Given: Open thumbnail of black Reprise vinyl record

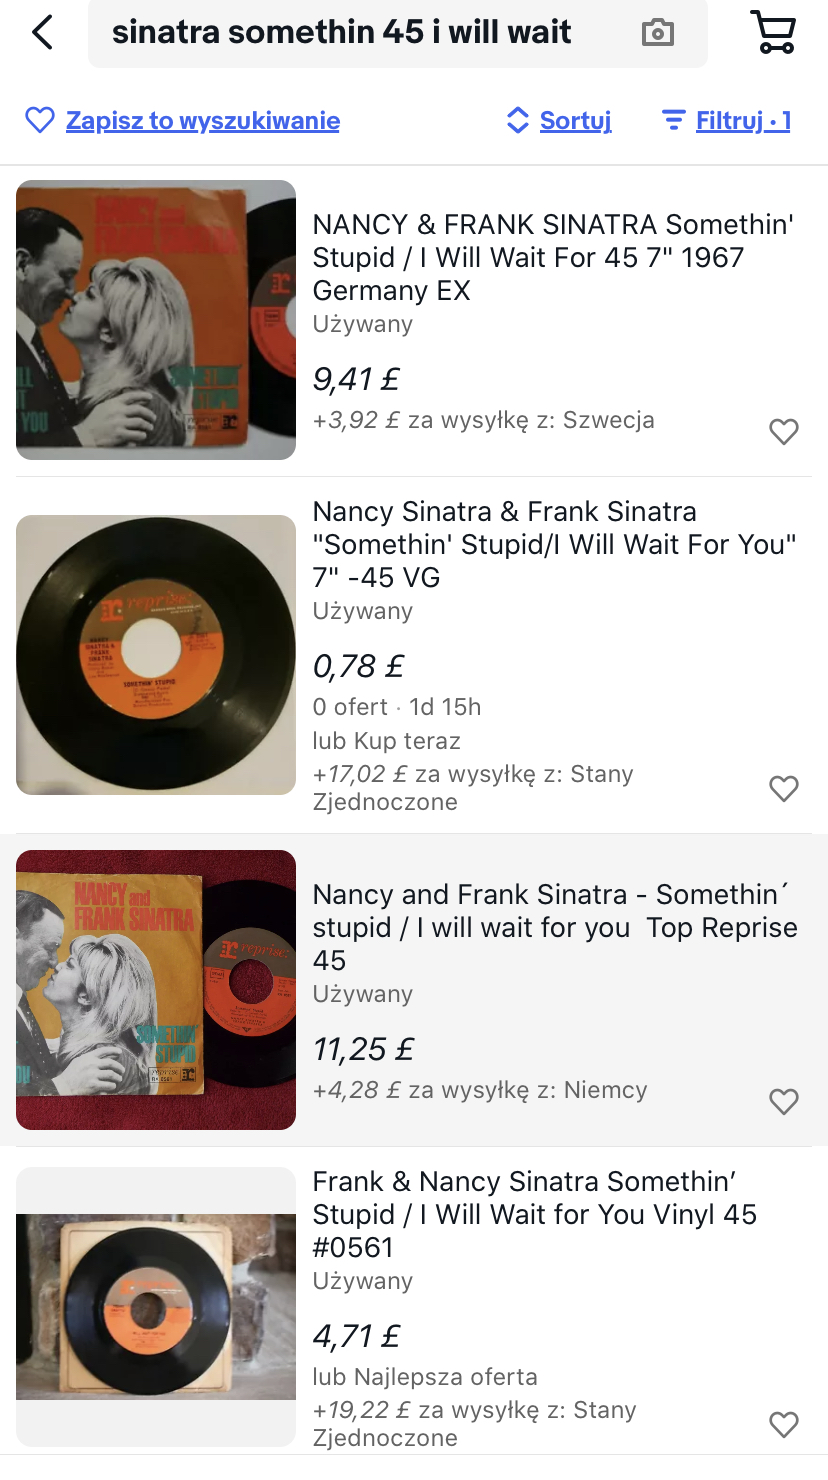Looking at the screenshot, I should point(156,655).
